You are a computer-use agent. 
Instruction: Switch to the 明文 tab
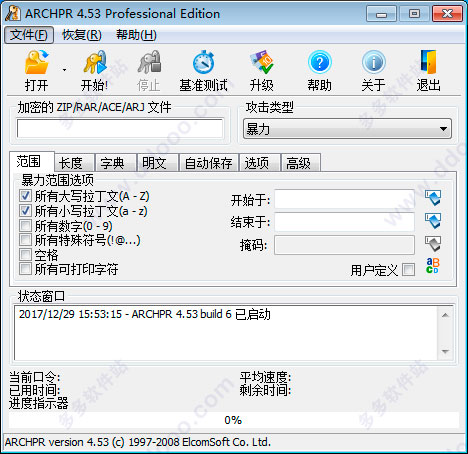coord(158,163)
